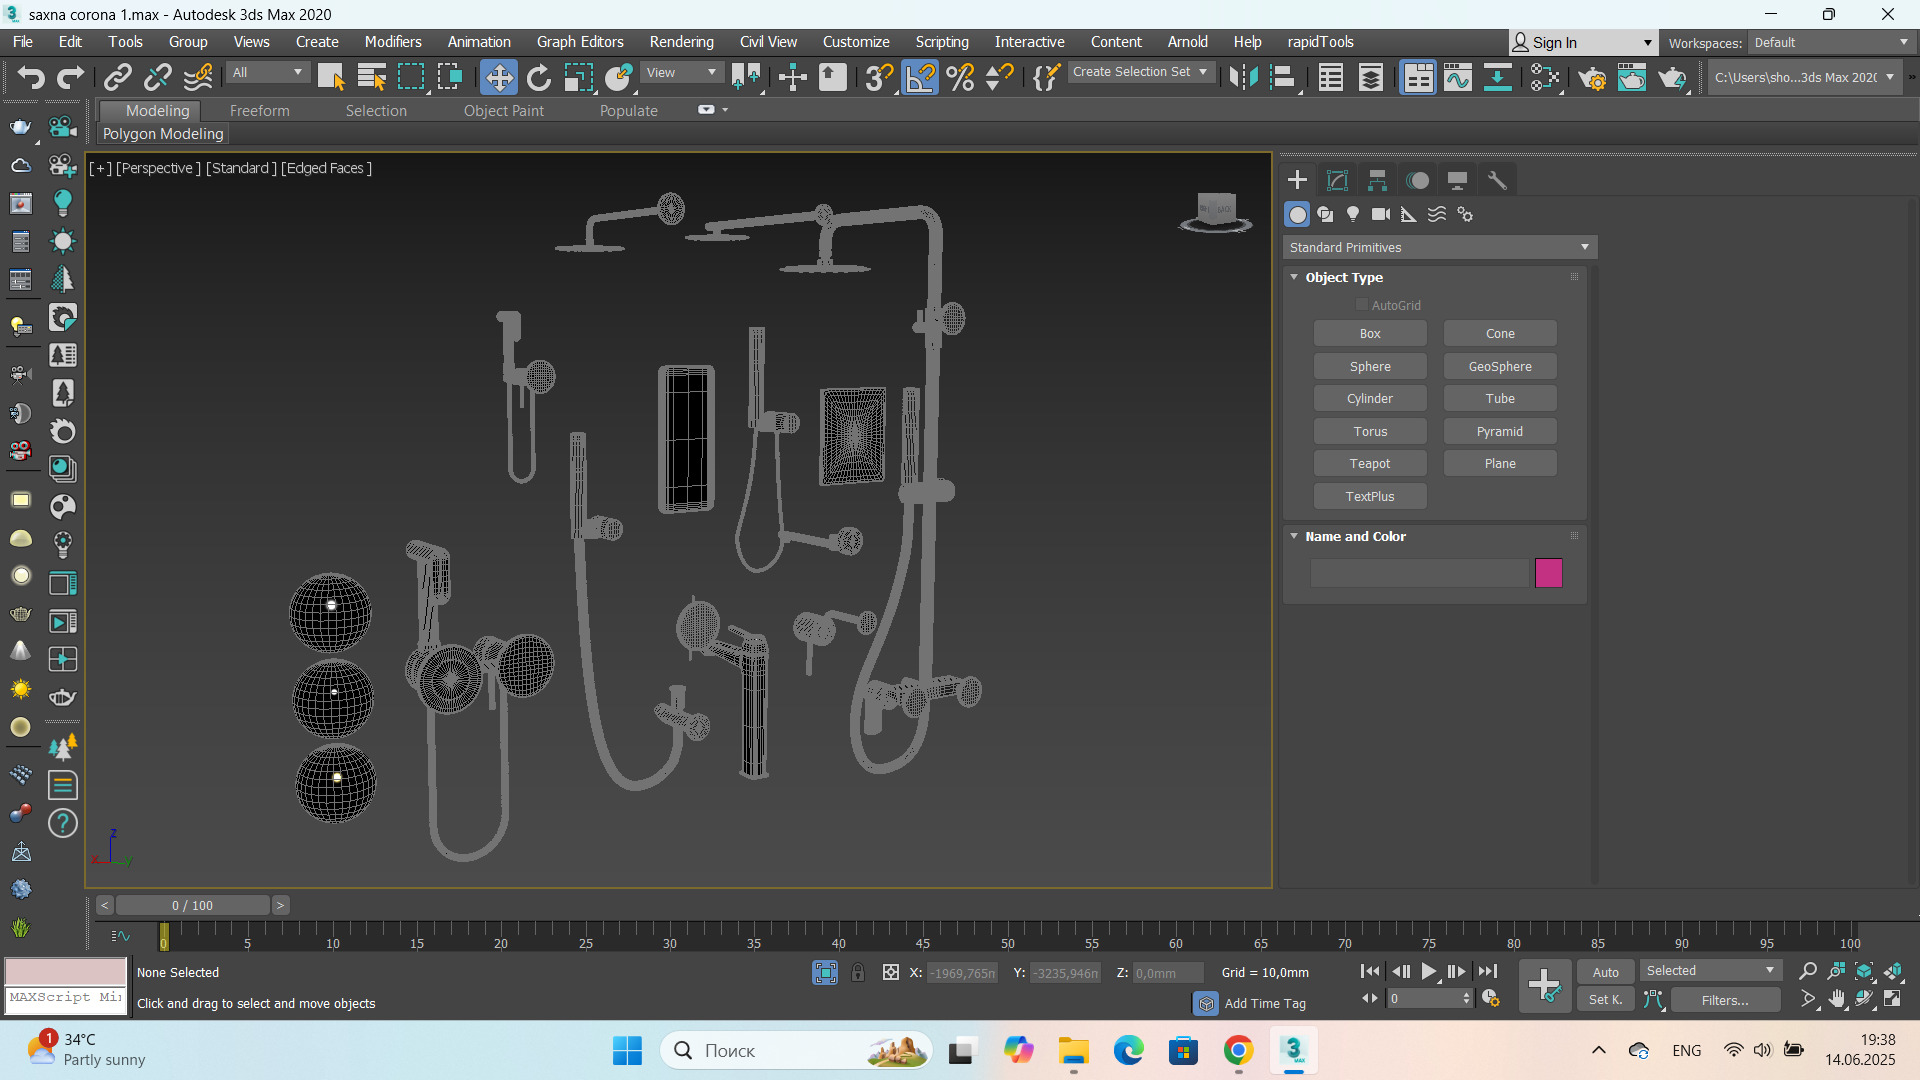
Task: Select the Shapes category icon
Action: pyautogui.click(x=1325, y=214)
